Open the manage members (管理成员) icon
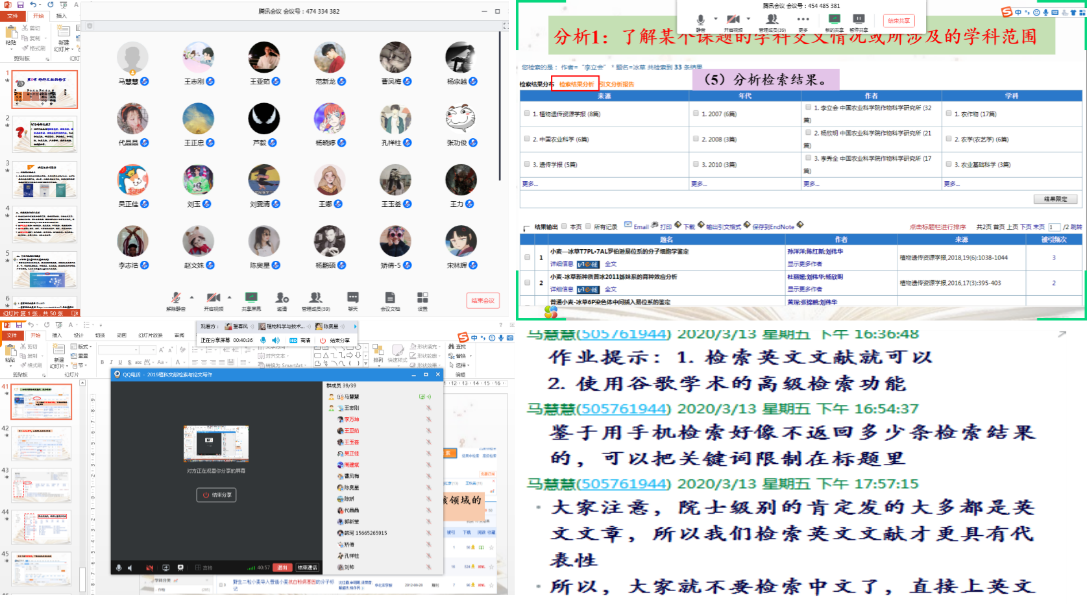The width and height of the screenshot is (1087, 604). [316, 297]
